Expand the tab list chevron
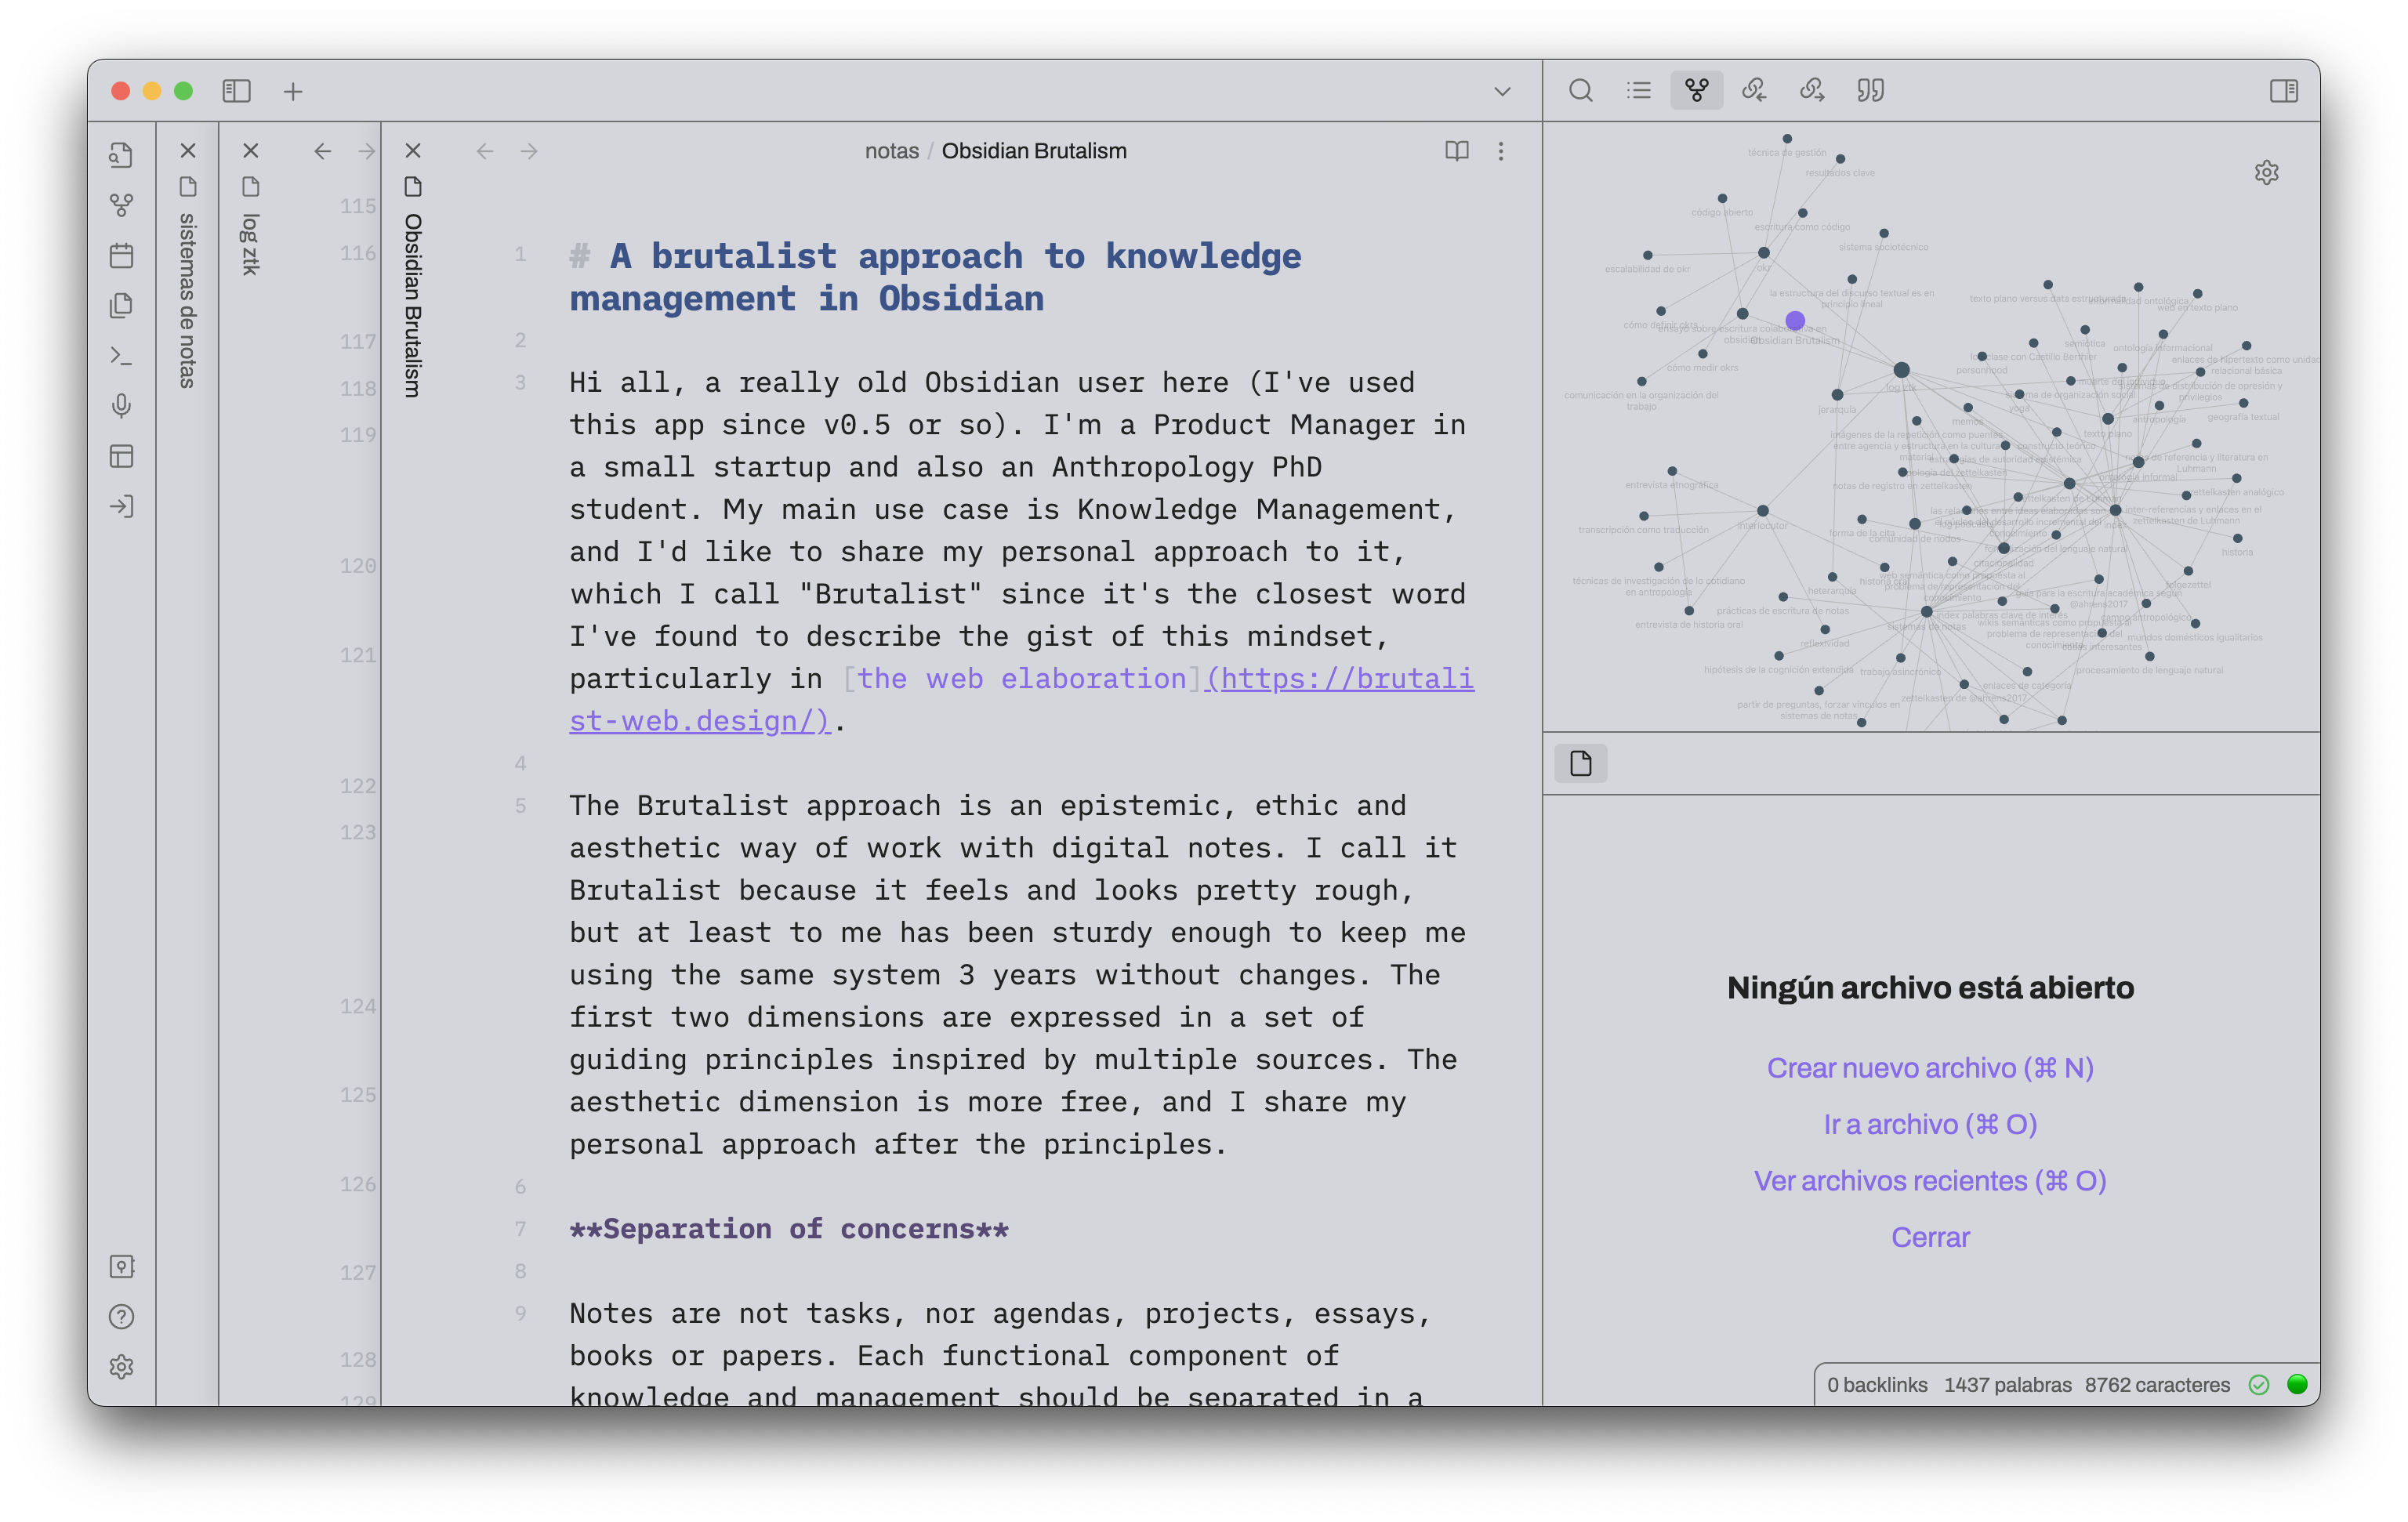Screen dimensions: 2408x1522 (1502, 91)
